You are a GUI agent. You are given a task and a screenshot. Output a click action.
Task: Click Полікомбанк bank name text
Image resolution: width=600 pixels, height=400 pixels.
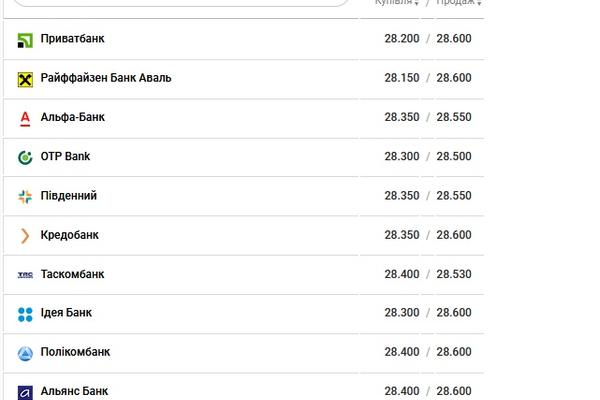[x=75, y=352]
